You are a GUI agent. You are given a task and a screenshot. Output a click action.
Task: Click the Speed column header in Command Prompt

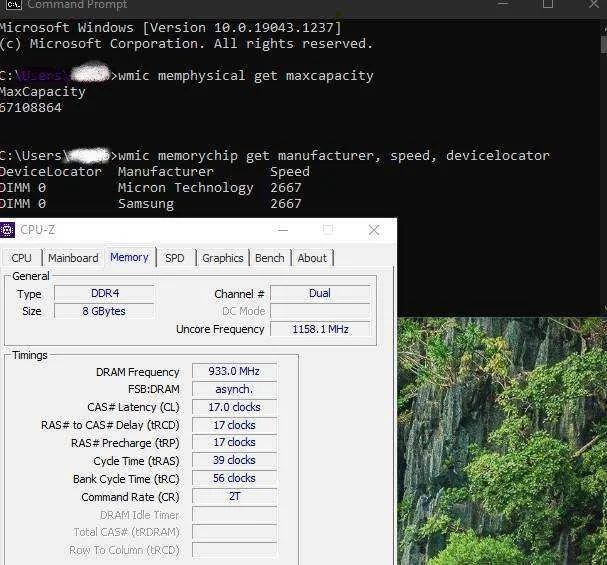click(290, 172)
